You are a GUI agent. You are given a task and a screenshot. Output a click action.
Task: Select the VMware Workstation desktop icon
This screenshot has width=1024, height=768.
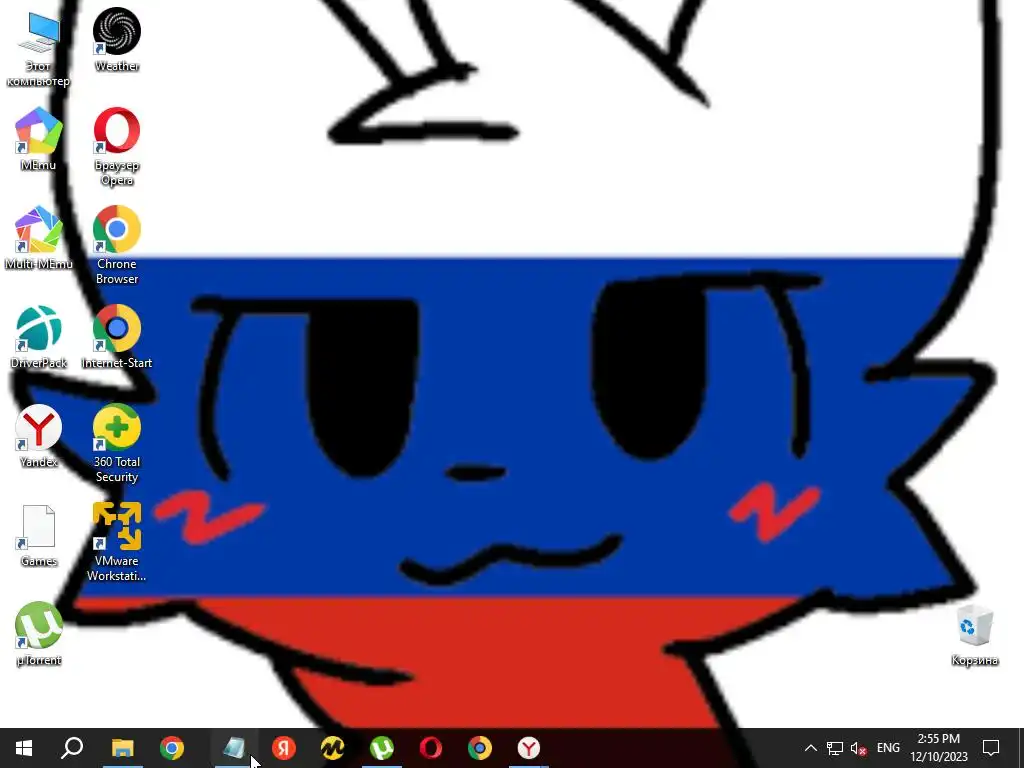pyautogui.click(x=117, y=543)
